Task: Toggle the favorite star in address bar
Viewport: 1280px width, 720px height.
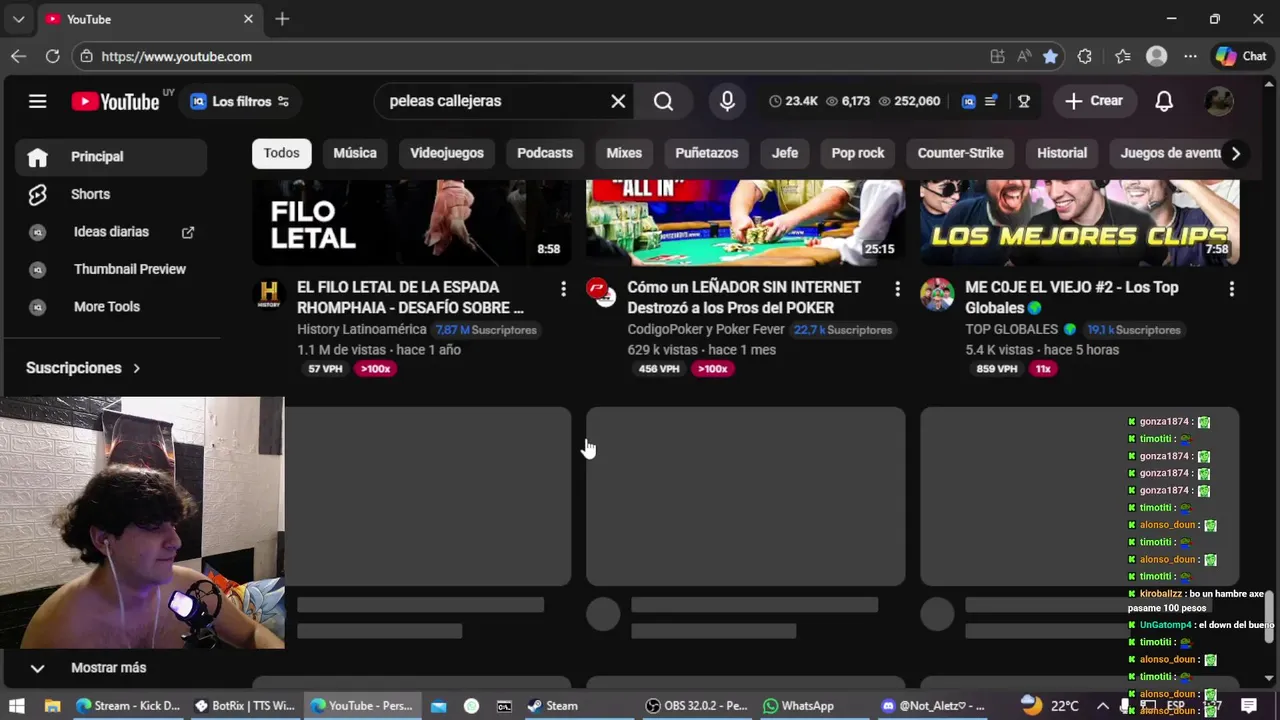Action: (1050, 57)
